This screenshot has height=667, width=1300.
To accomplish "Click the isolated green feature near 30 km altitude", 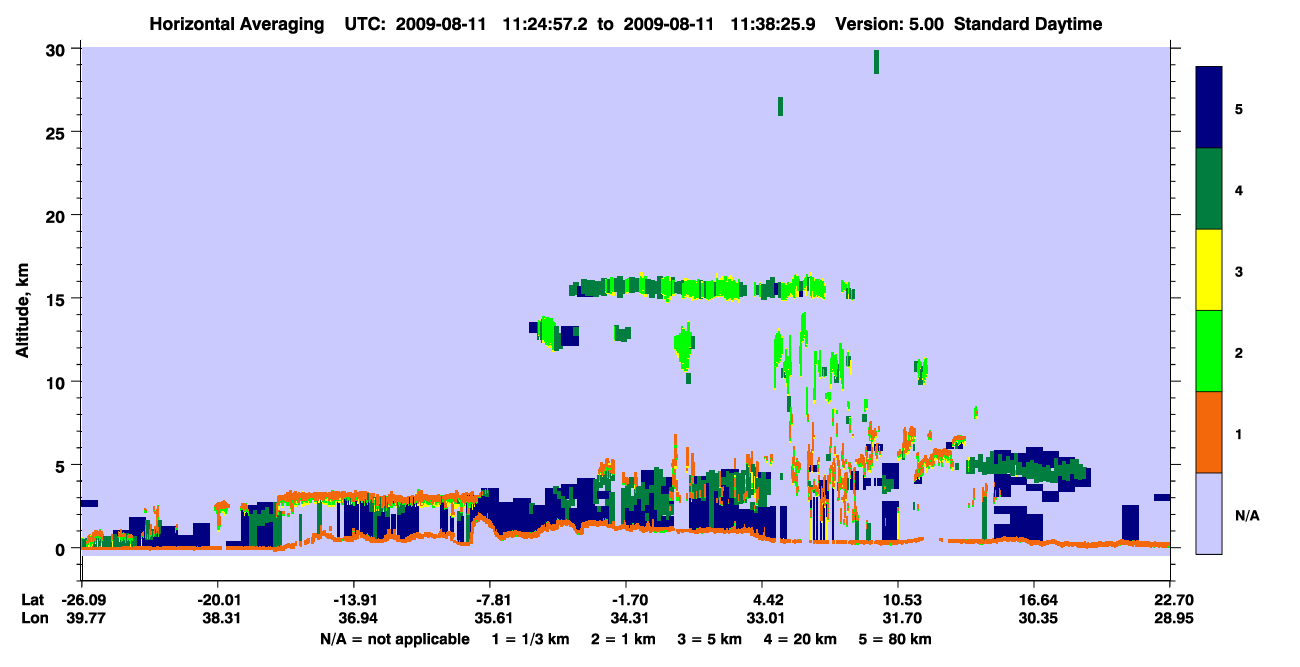I will (x=876, y=62).
